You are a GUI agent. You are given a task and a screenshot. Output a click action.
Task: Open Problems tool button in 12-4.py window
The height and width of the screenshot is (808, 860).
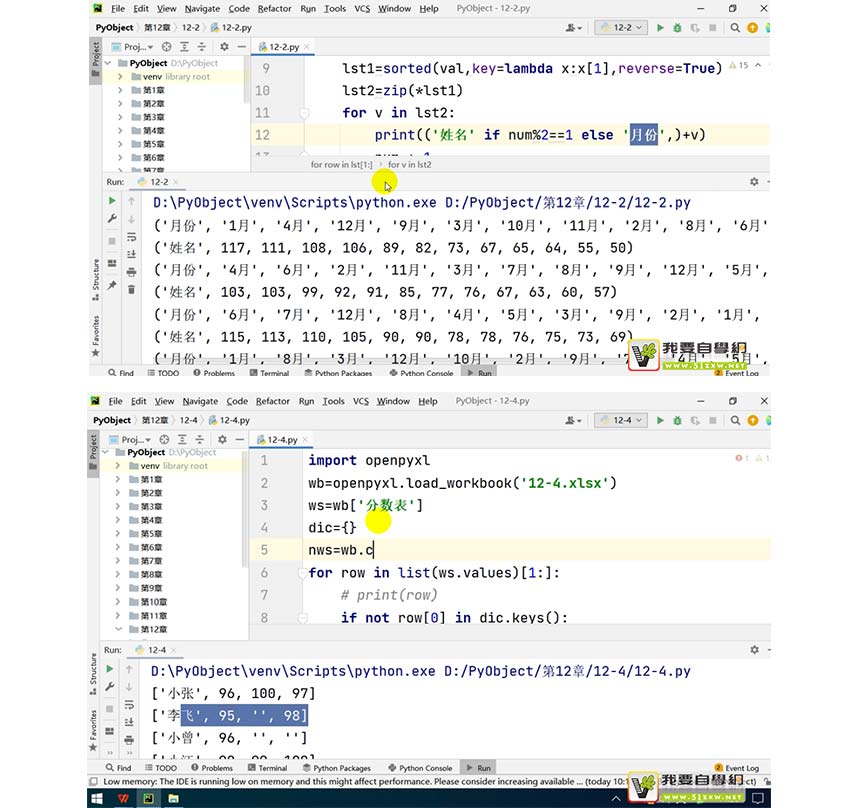click(x=212, y=768)
